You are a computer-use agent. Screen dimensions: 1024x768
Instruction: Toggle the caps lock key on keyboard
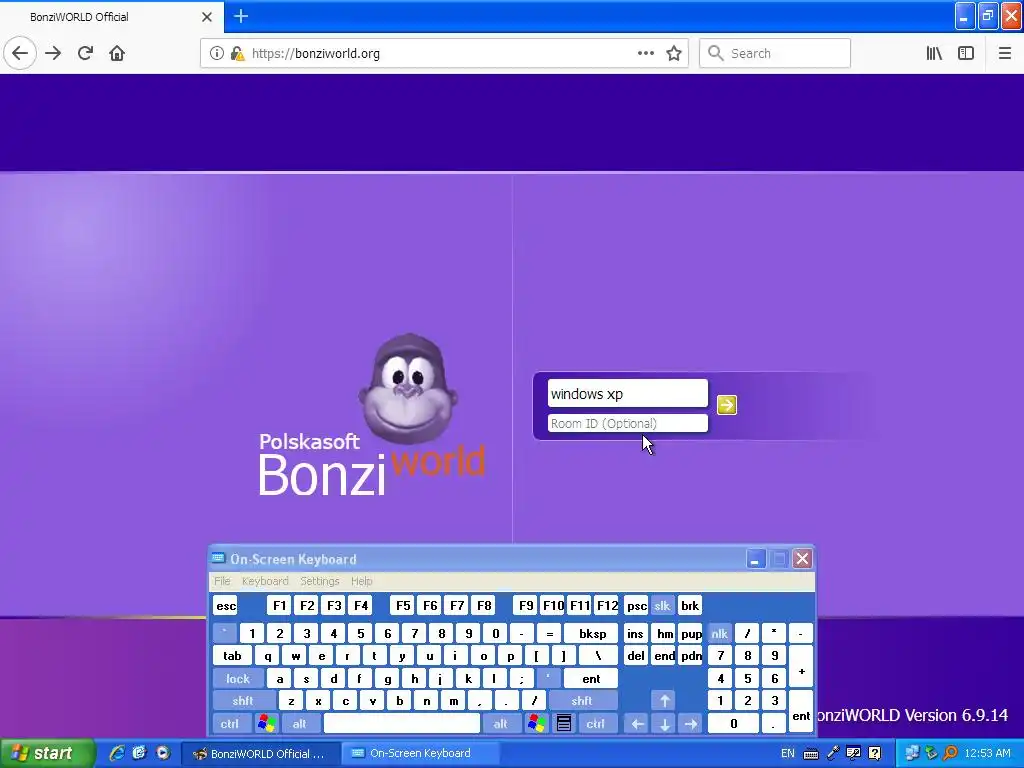(x=238, y=679)
